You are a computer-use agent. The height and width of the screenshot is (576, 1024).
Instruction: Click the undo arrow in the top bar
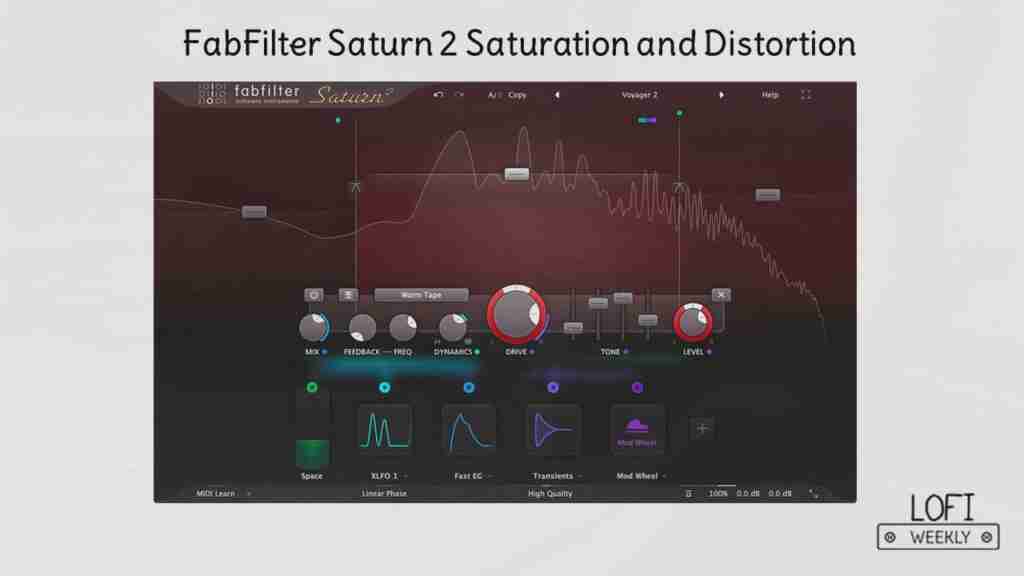438,95
